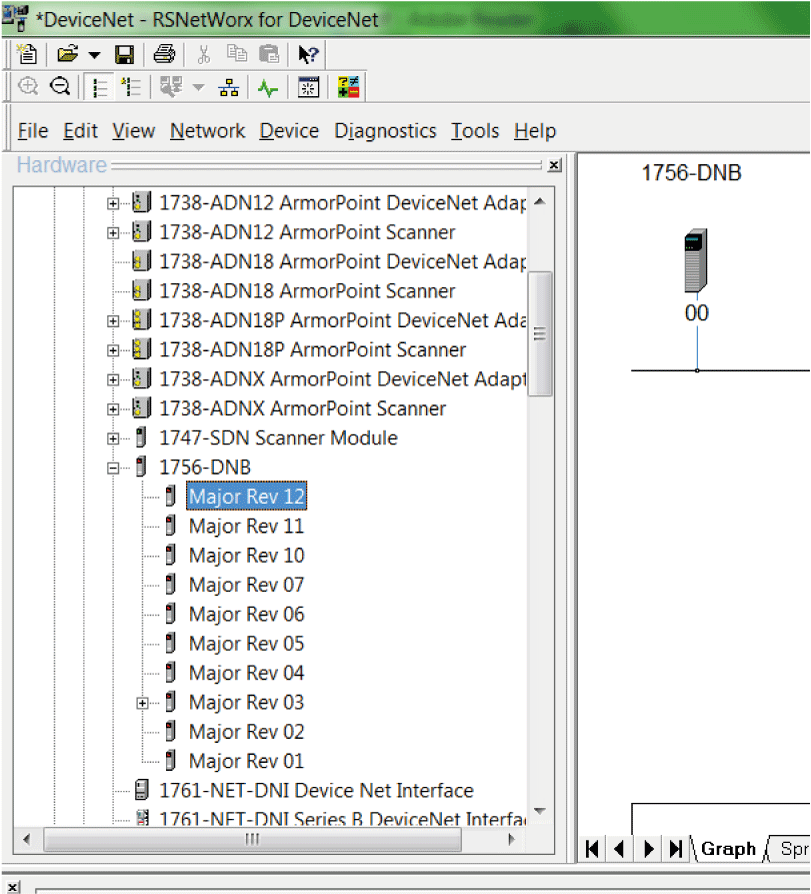This screenshot has height=894, width=811.
Task: Expand the 1738-ADN12 ArmorPoint Scanner node
Action: 113,233
